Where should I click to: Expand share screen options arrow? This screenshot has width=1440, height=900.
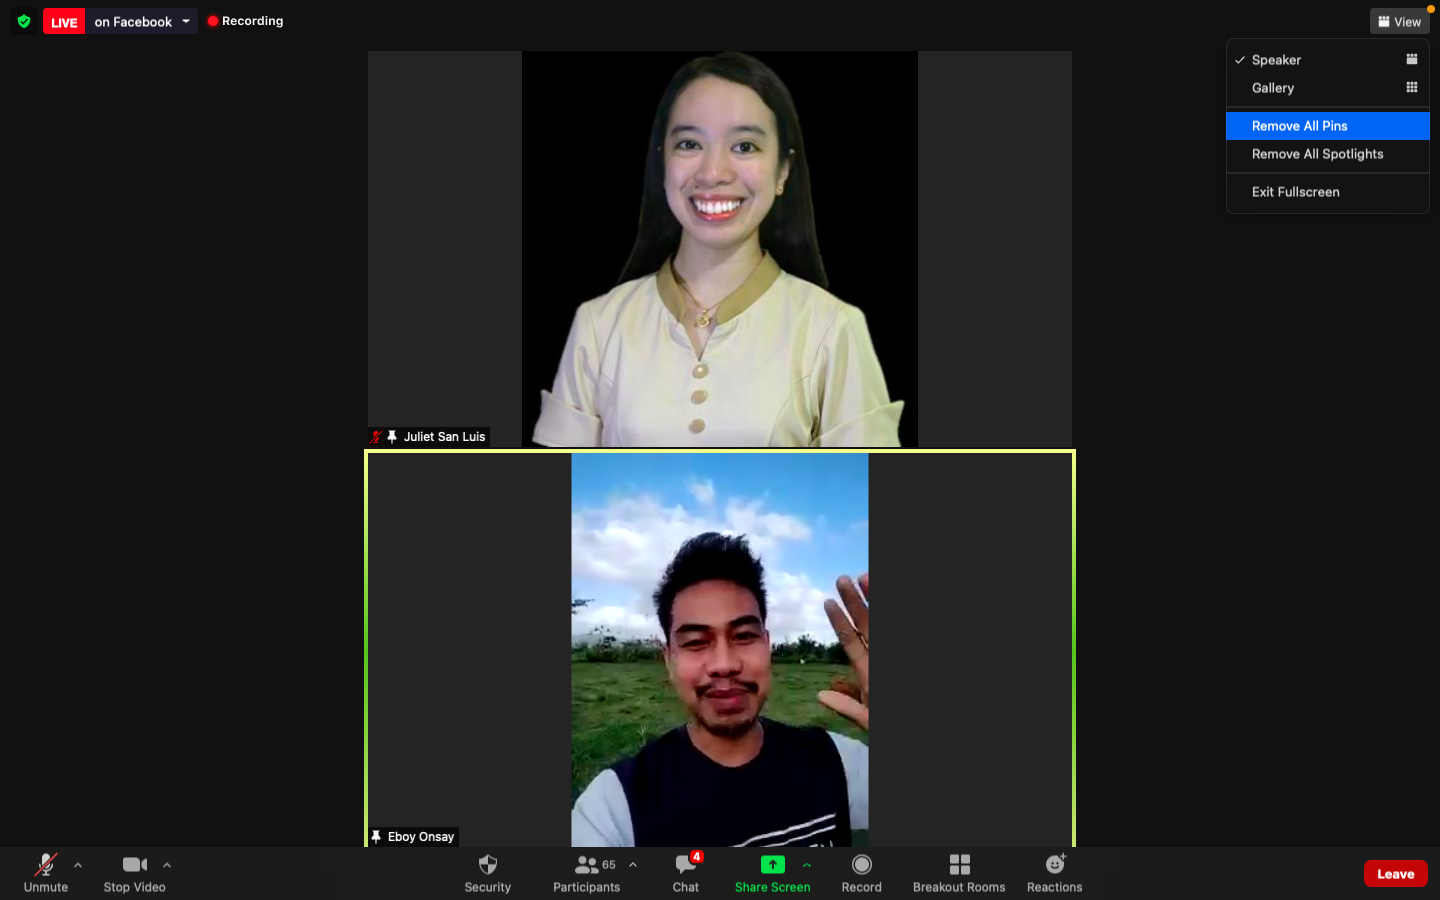807,865
